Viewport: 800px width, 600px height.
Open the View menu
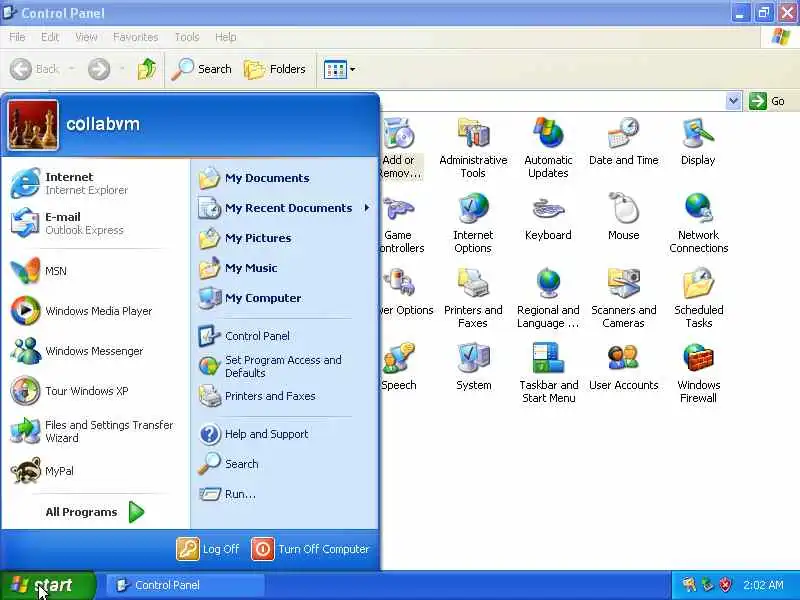(86, 37)
